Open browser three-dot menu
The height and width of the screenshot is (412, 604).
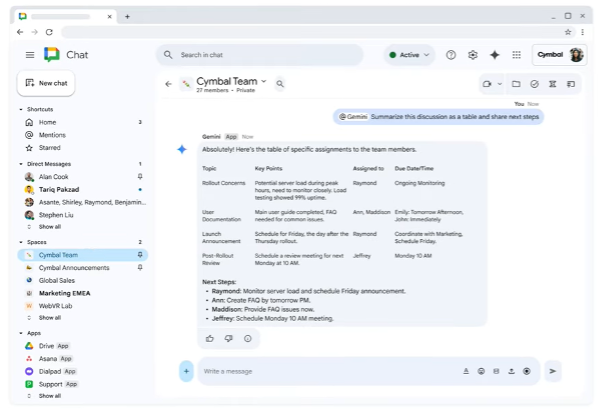582,32
